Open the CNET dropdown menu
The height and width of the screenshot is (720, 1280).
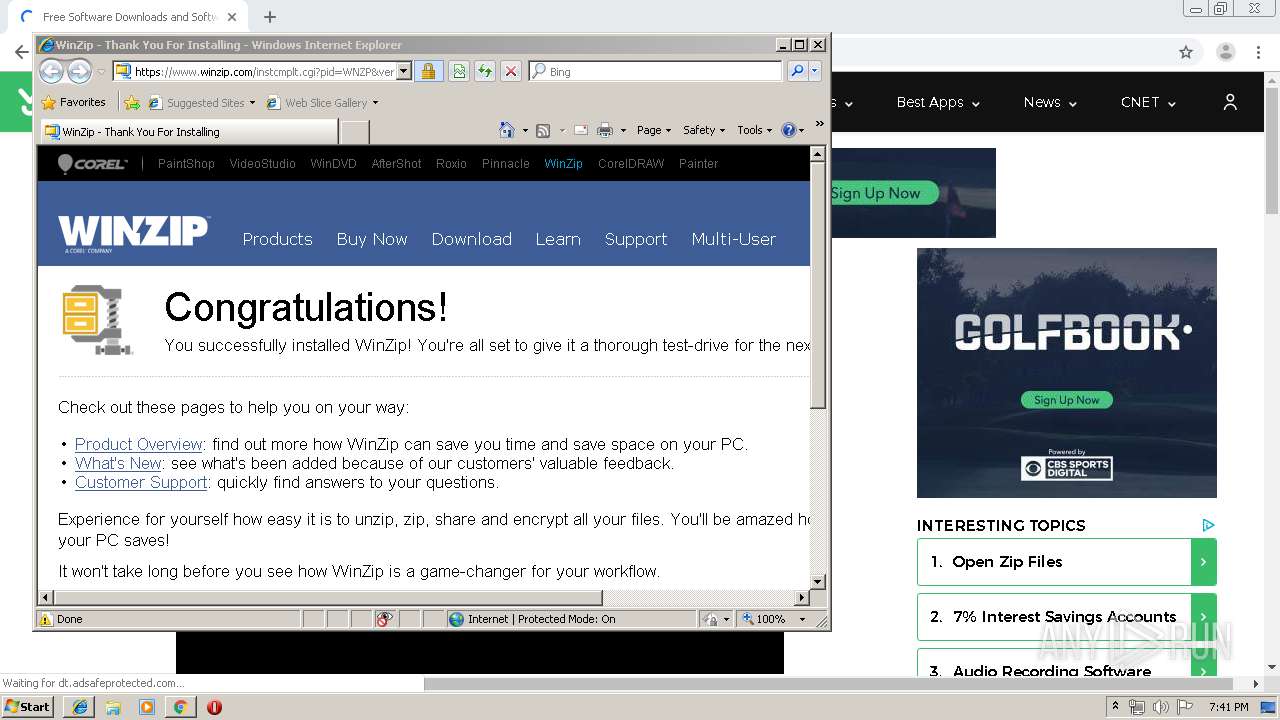tap(1148, 102)
